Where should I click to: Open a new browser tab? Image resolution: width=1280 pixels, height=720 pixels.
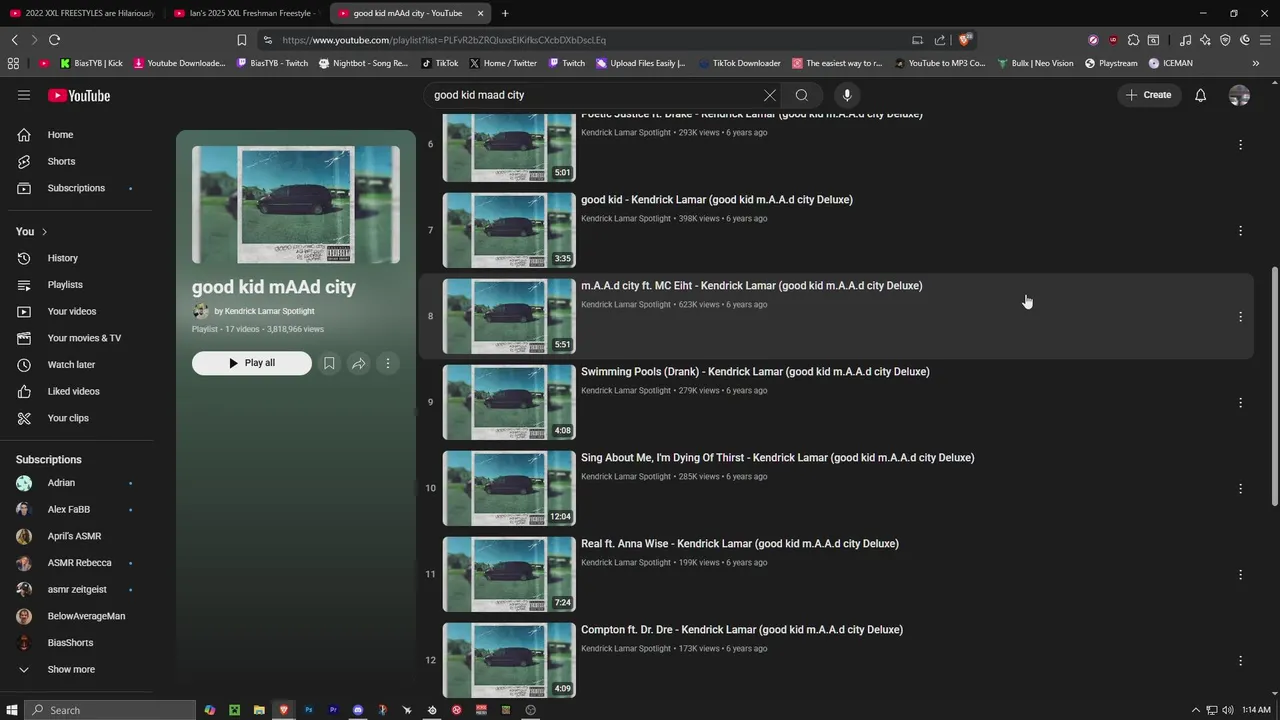click(x=505, y=13)
